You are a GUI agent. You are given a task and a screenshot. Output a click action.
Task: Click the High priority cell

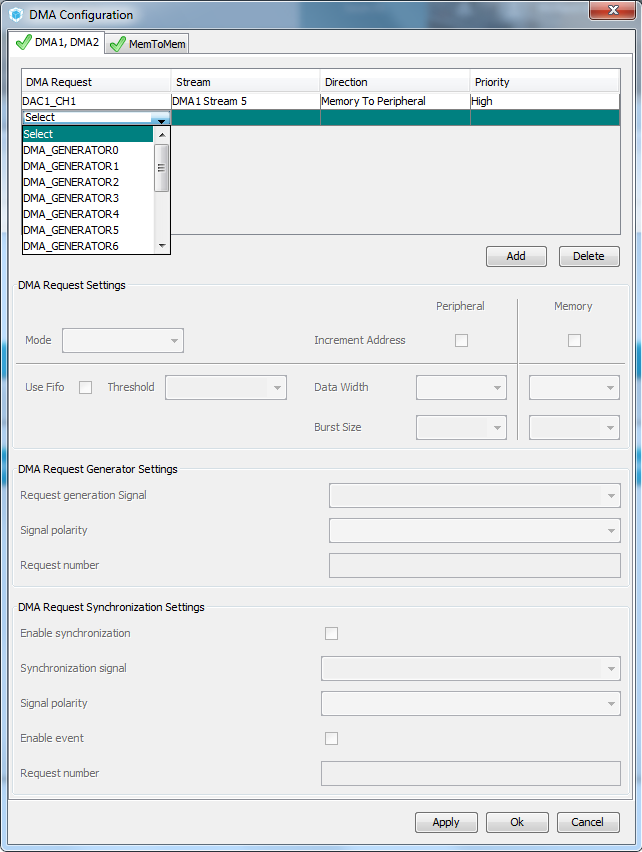tap(545, 101)
